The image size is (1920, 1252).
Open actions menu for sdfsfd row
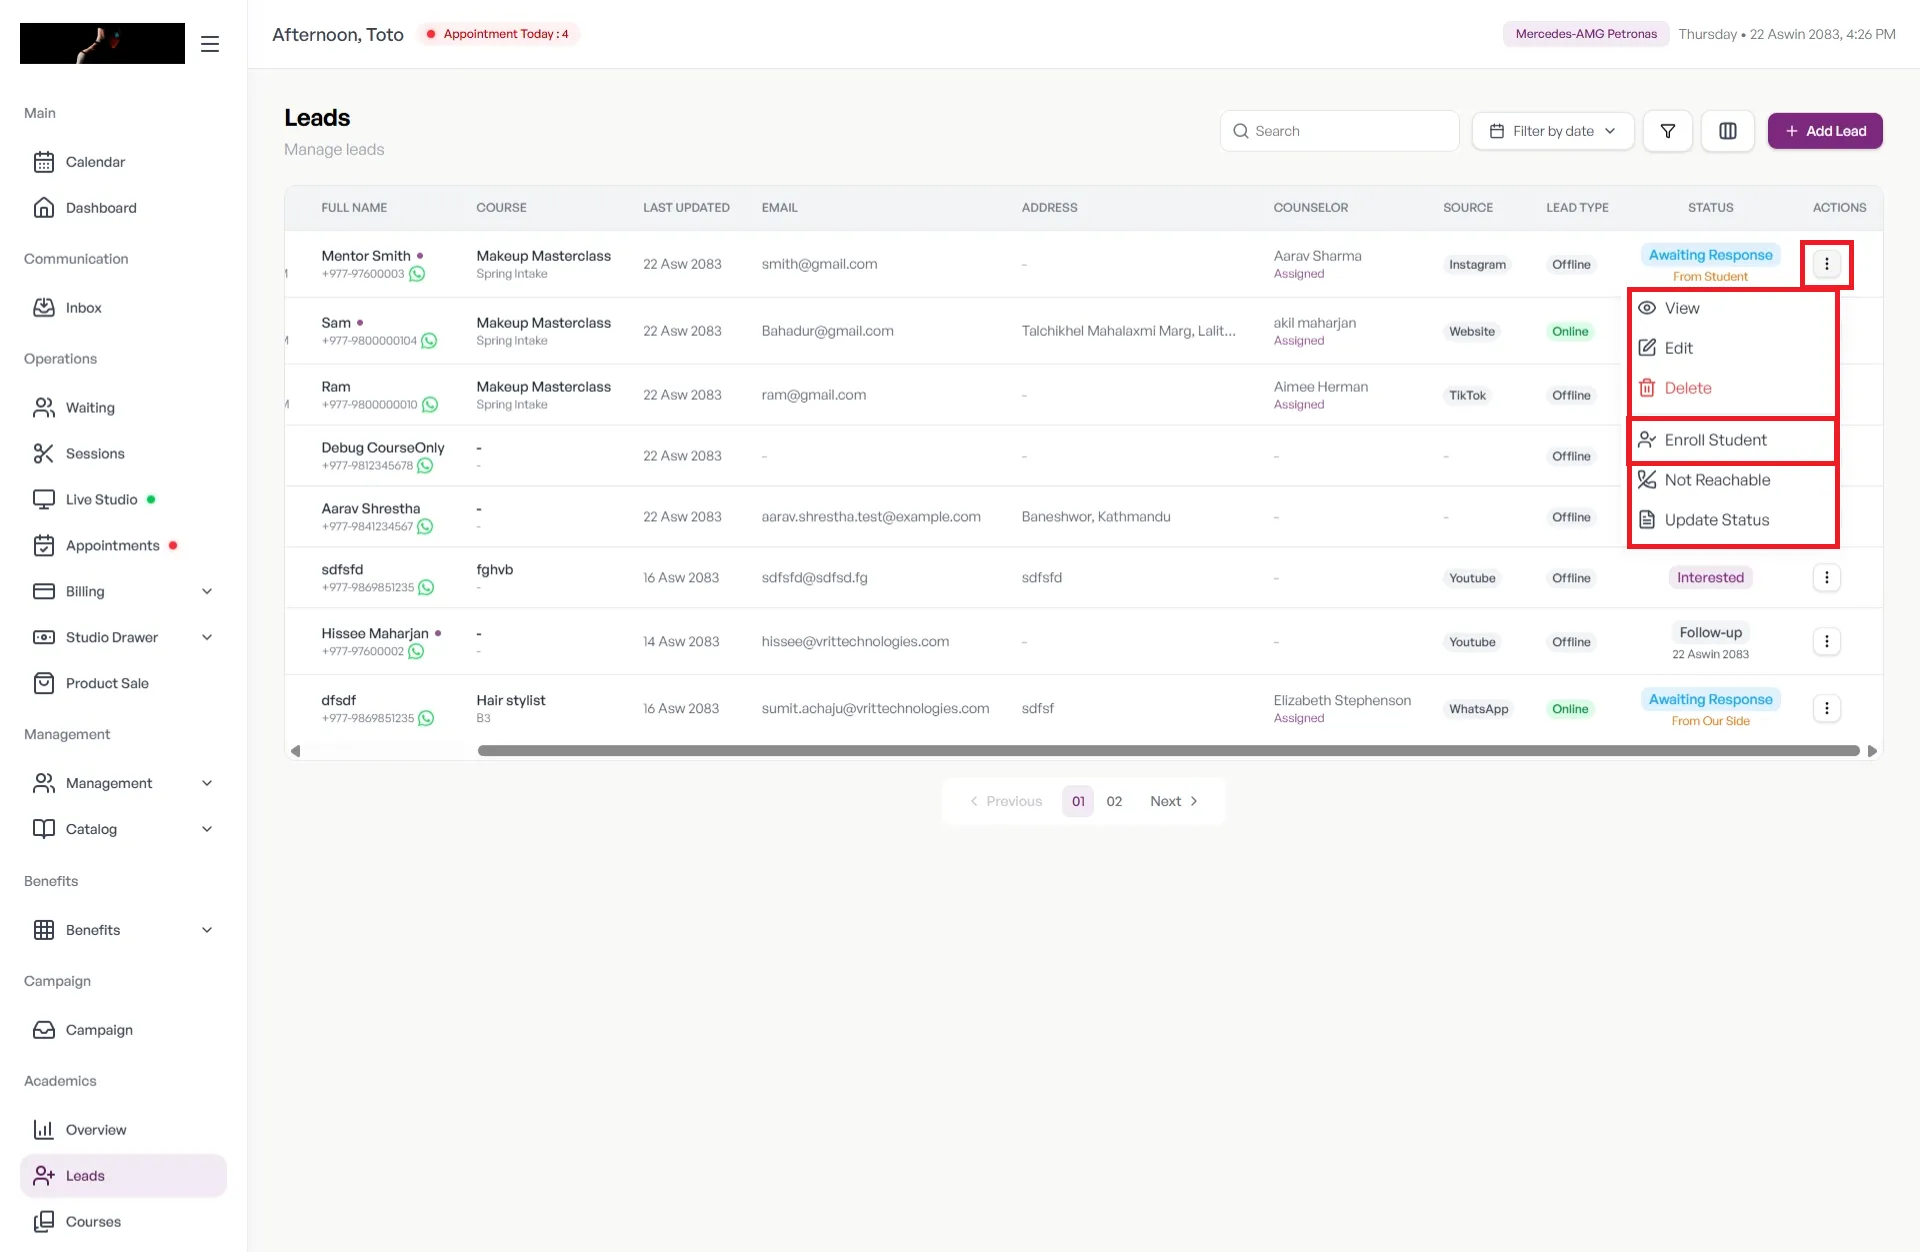tap(1826, 577)
